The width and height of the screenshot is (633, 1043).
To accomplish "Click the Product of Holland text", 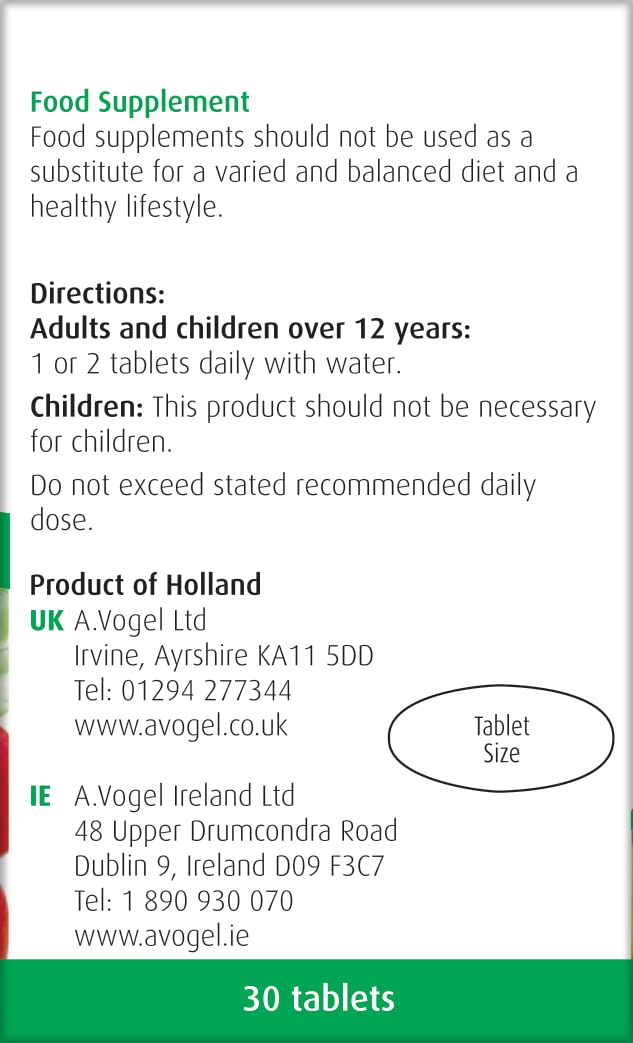I will [x=145, y=585].
